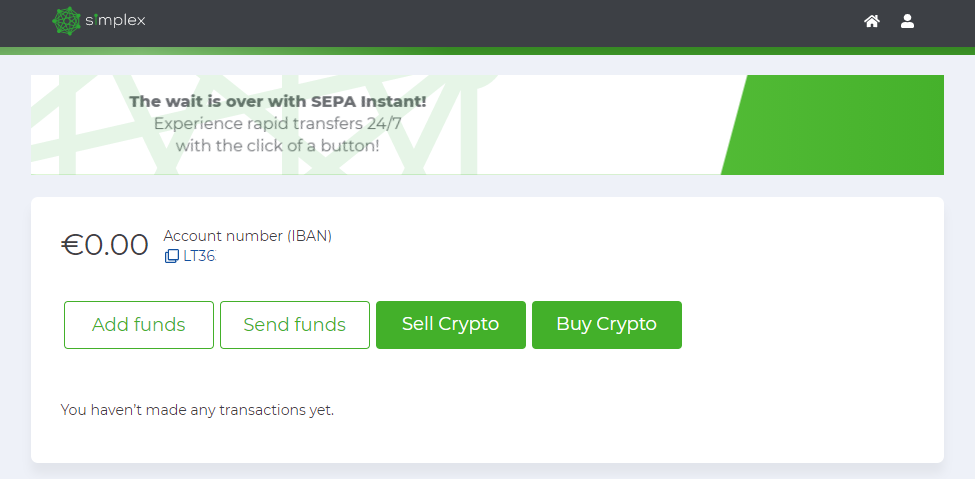Image resolution: width=975 pixels, height=479 pixels.
Task: Open the user profile icon
Action: pos(907,21)
